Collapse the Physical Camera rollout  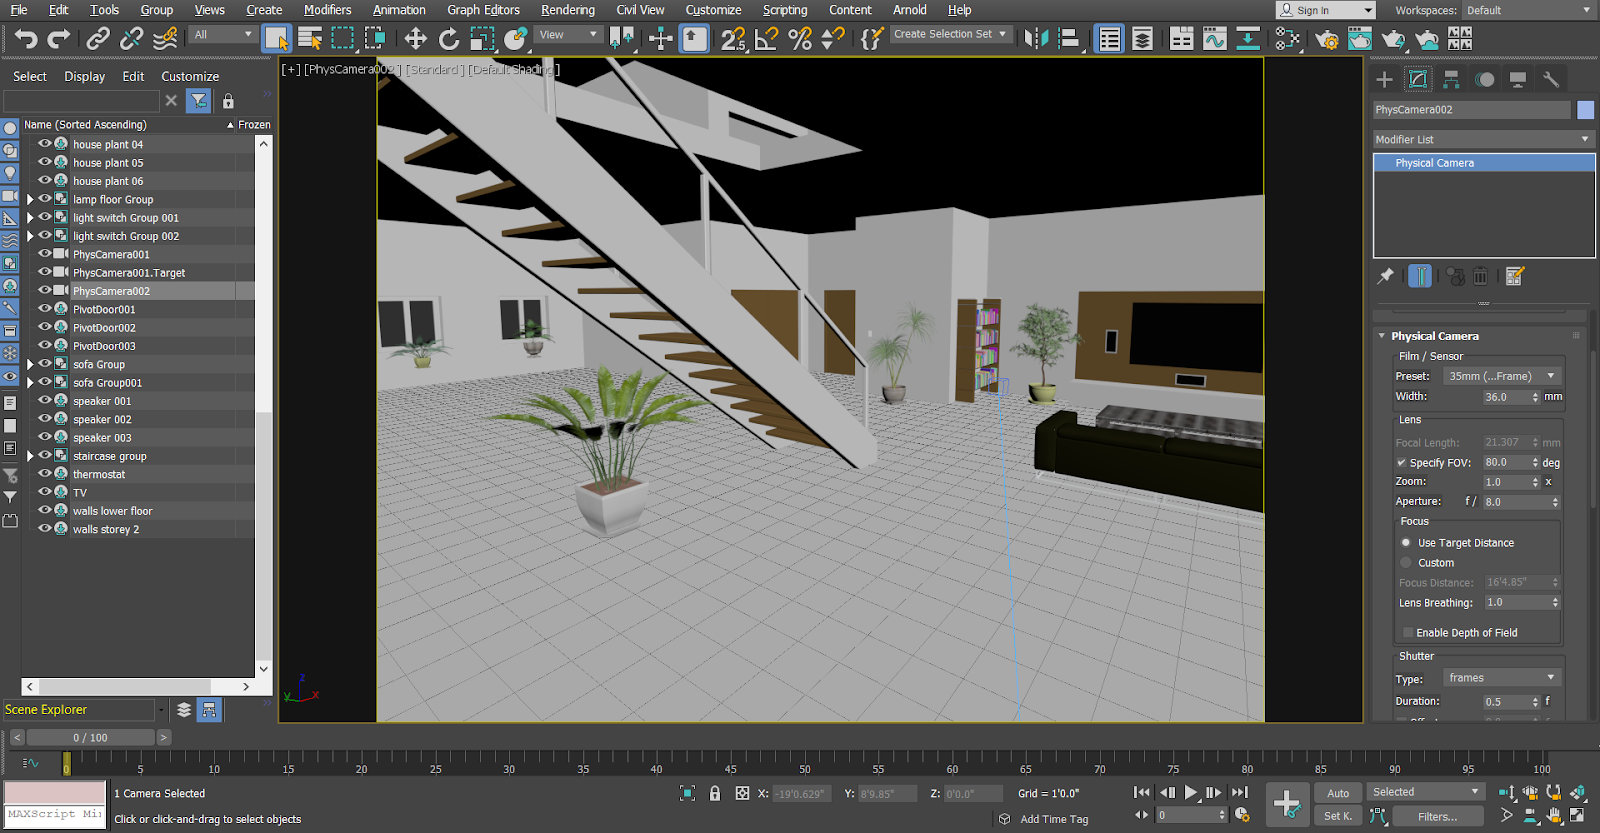[1382, 336]
